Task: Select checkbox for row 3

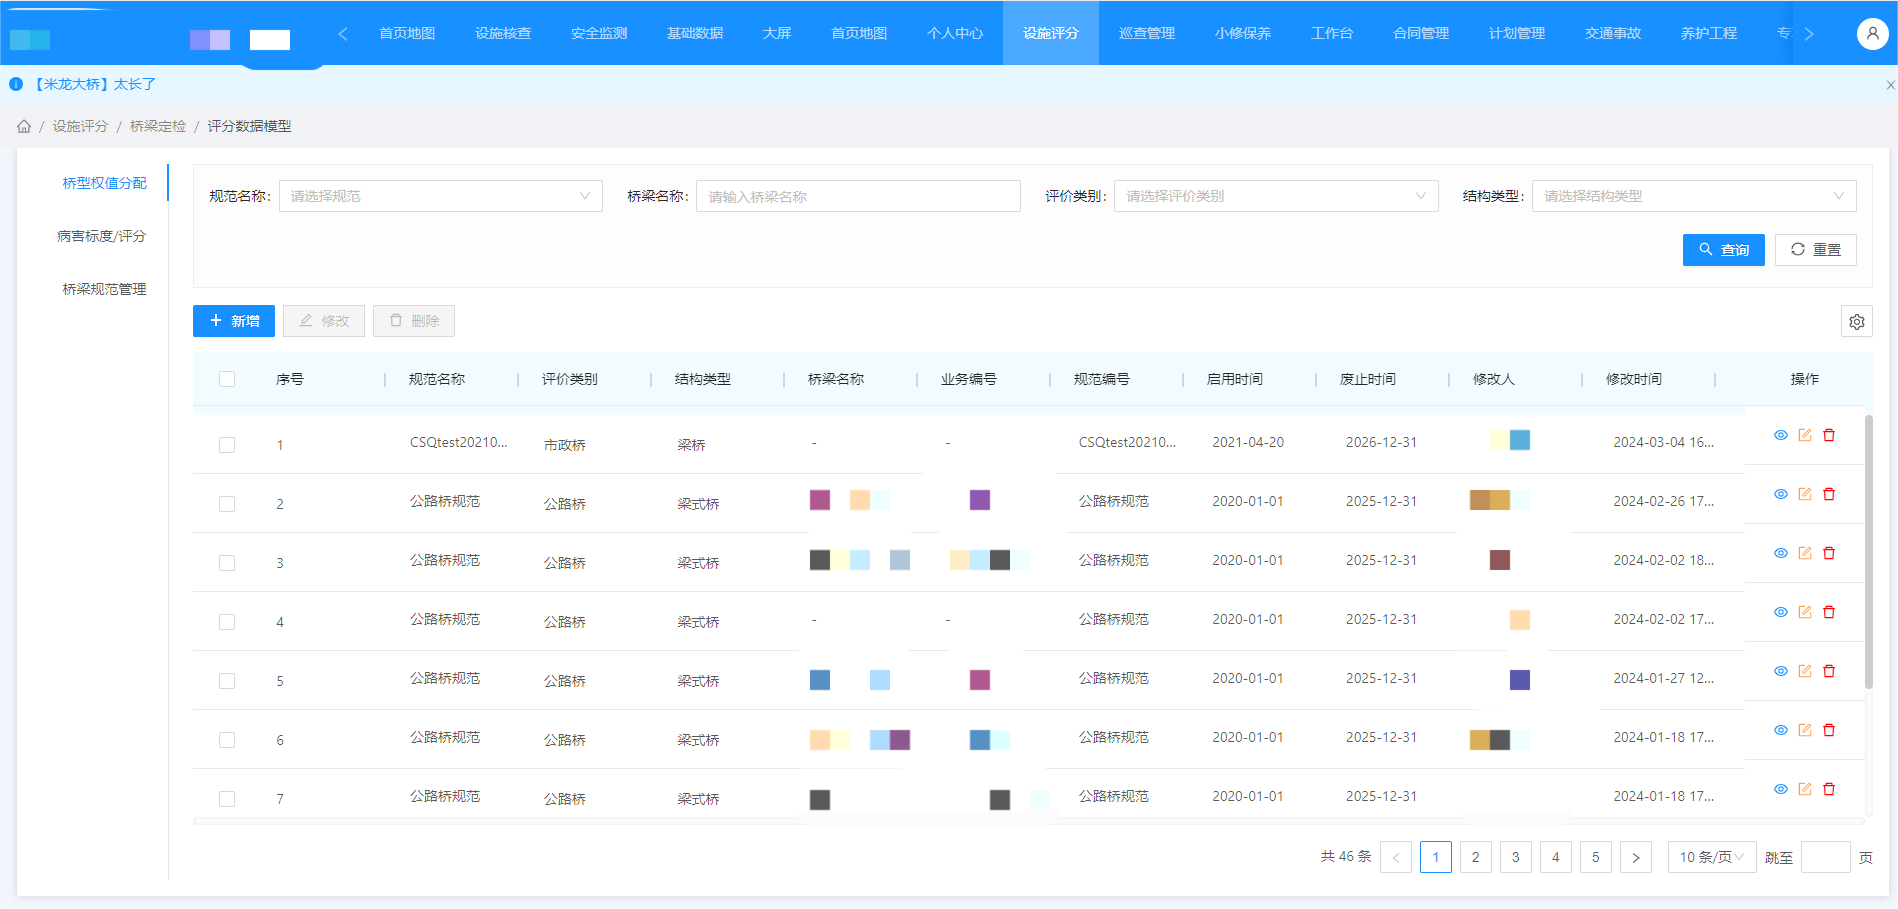Action: pos(227,563)
